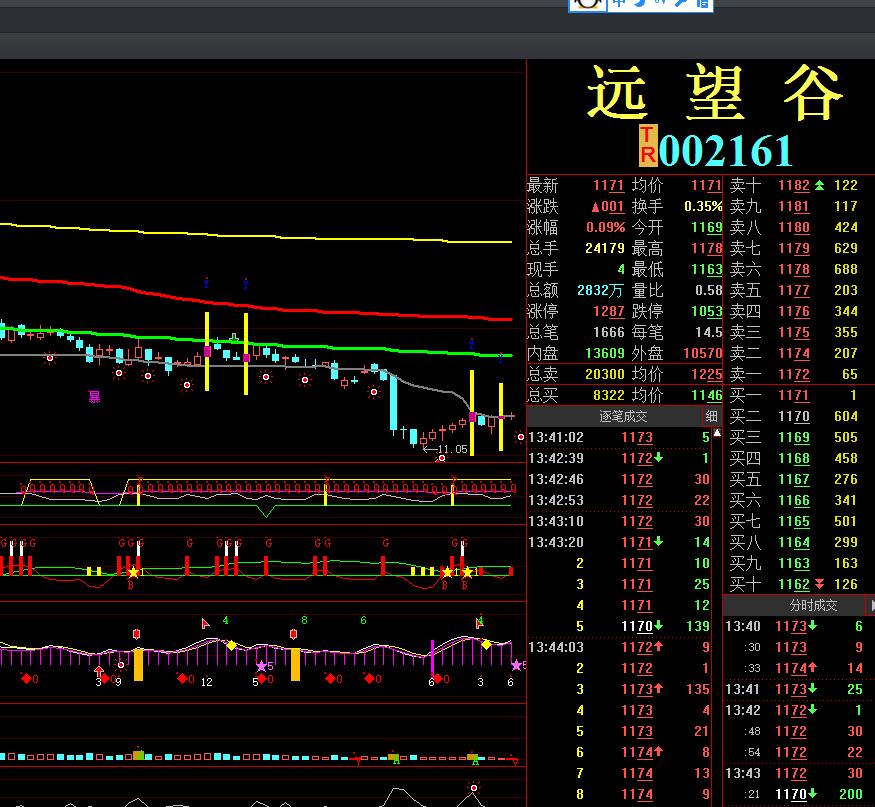
Task: Select the 11.05 low price label on chart
Action: (x=453, y=449)
